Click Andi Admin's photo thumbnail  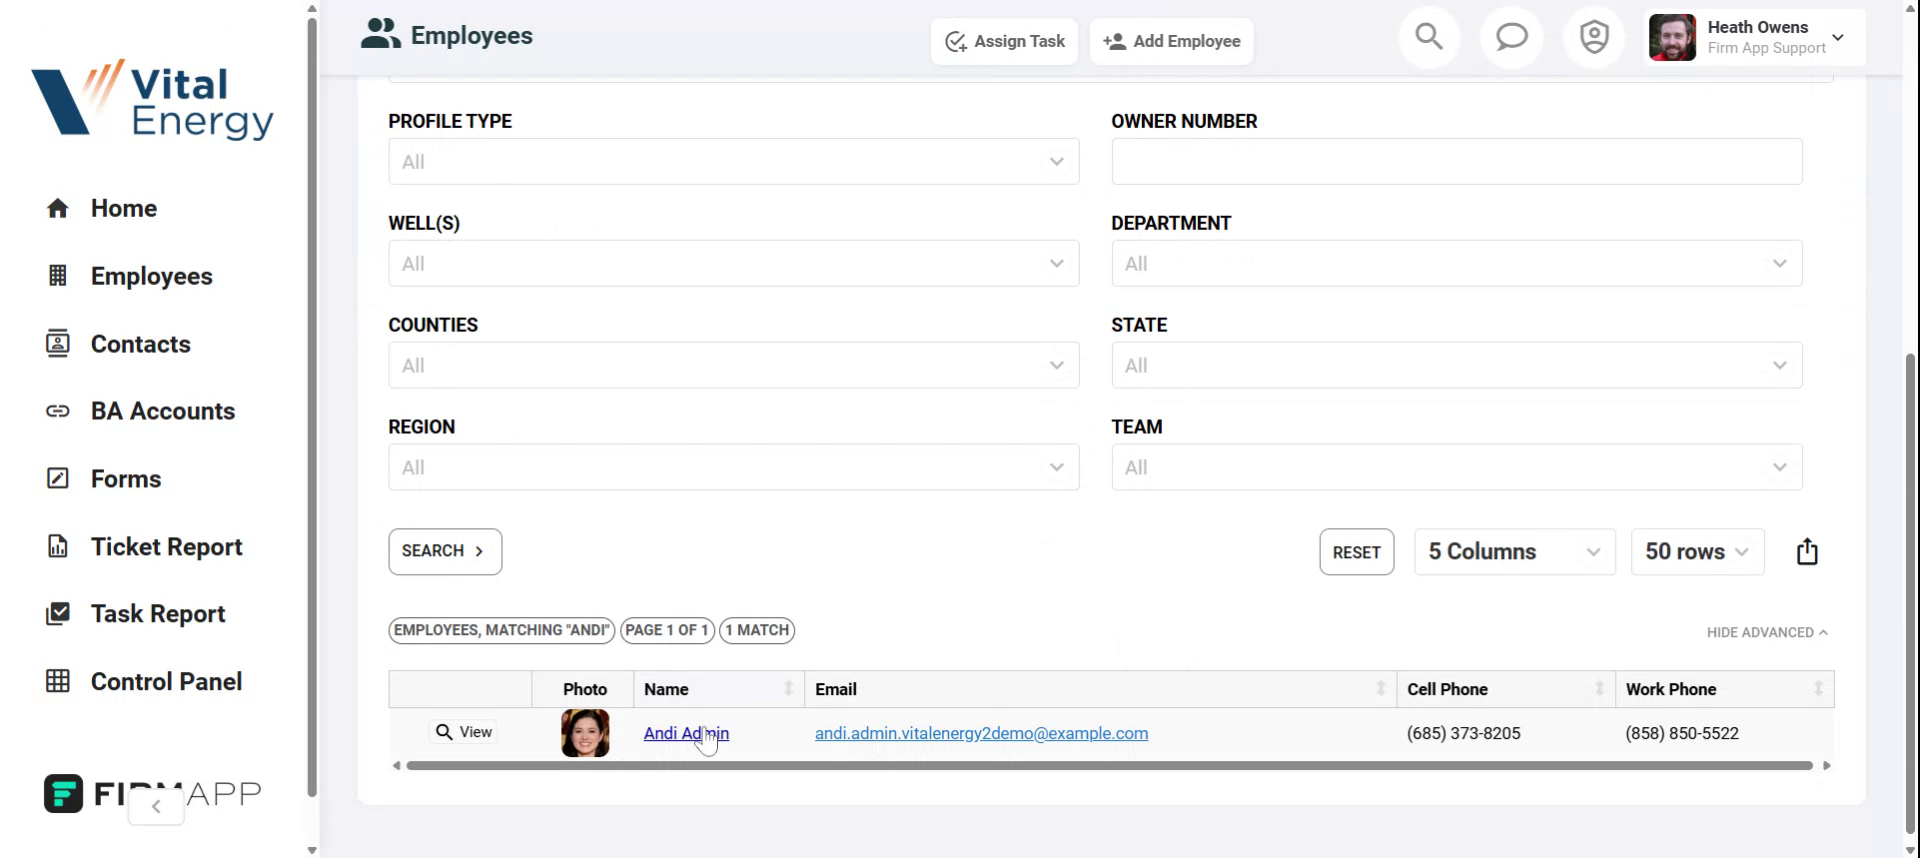(585, 733)
